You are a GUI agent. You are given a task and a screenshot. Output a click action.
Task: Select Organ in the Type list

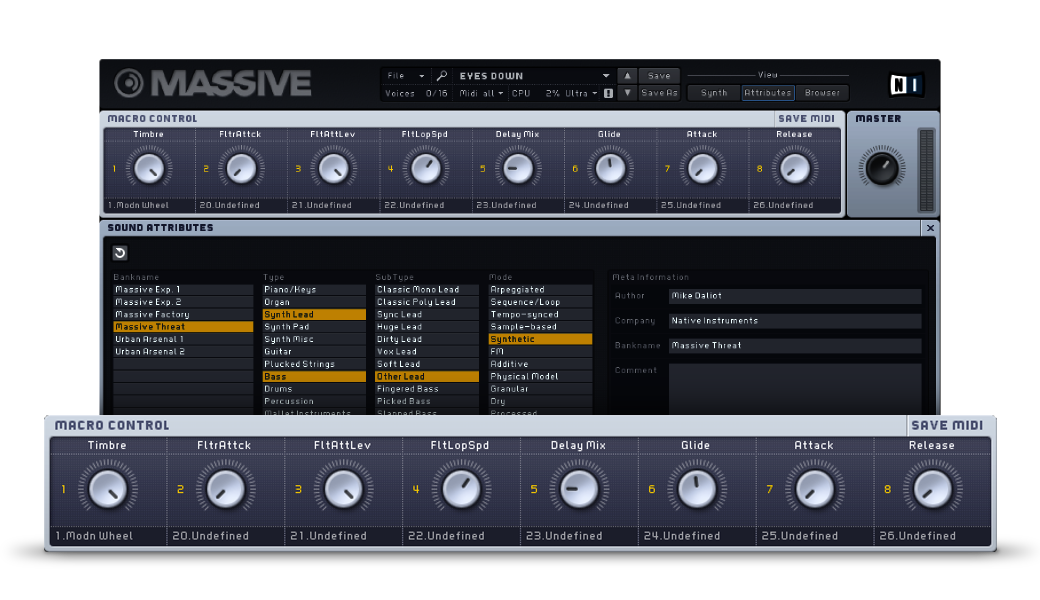pos(314,302)
